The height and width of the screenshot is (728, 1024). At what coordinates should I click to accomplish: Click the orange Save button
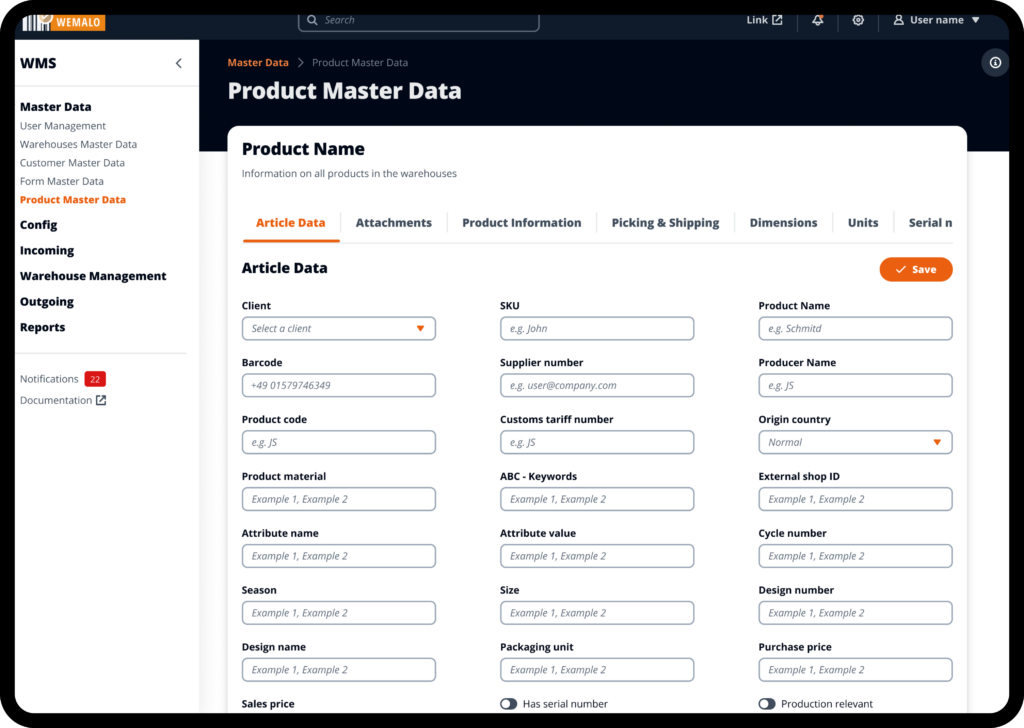pos(915,269)
